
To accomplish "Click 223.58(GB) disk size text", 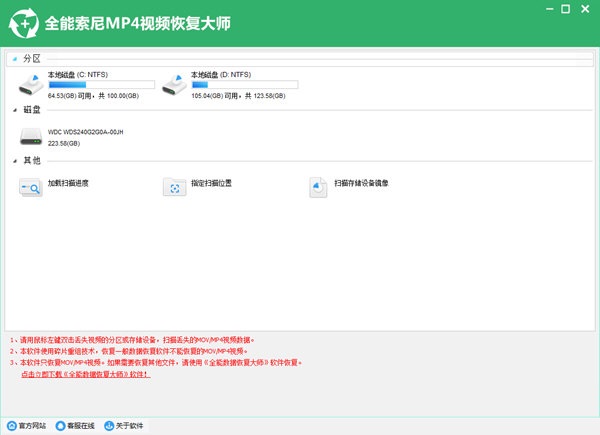I will tap(64, 143).
